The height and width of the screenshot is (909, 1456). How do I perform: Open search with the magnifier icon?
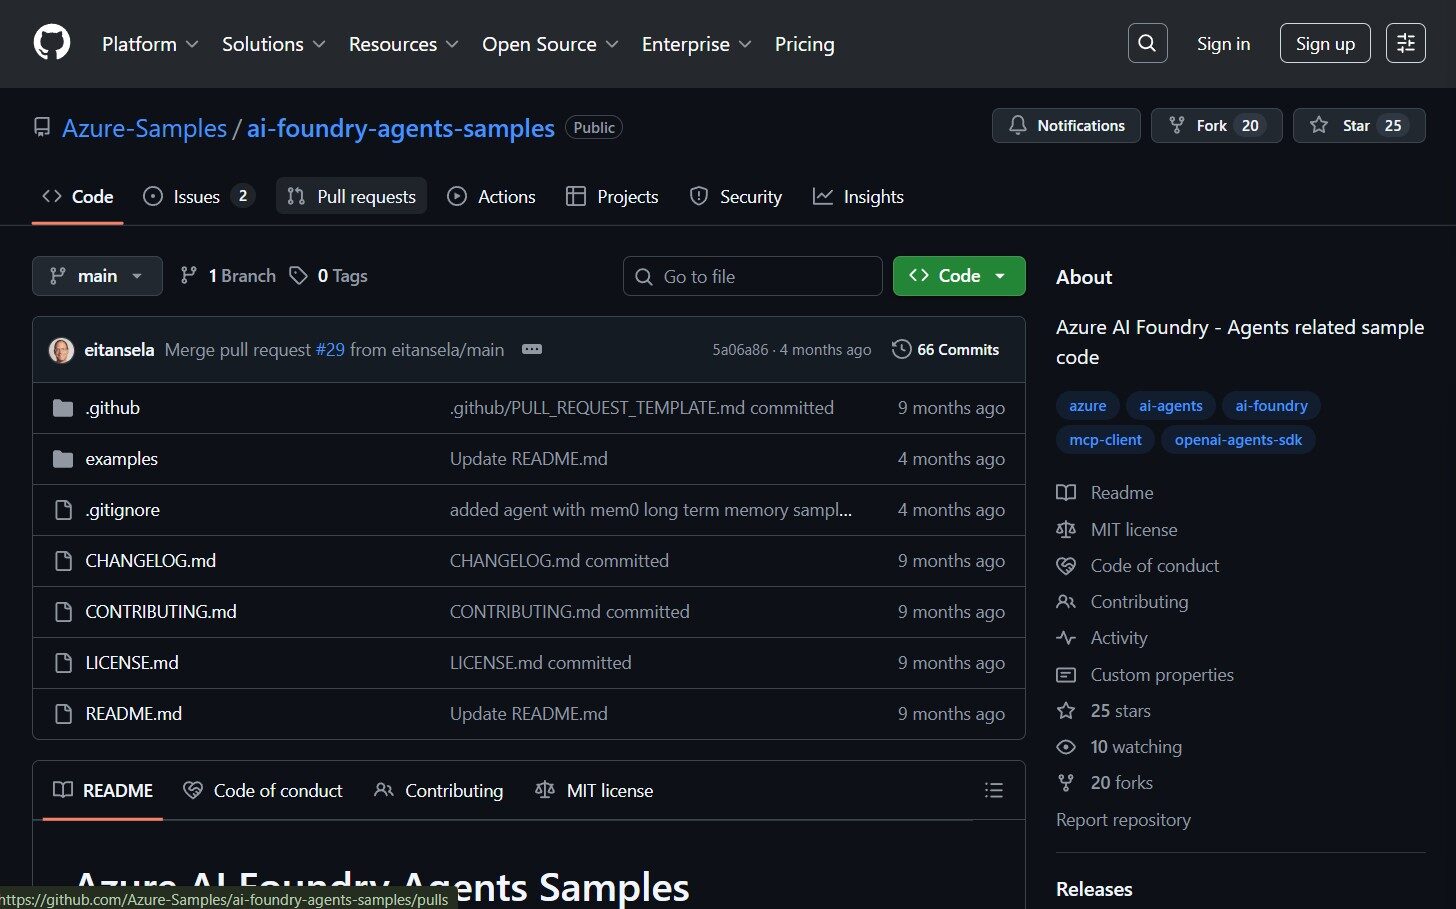pyautogui.click(x=1147, y=43)
